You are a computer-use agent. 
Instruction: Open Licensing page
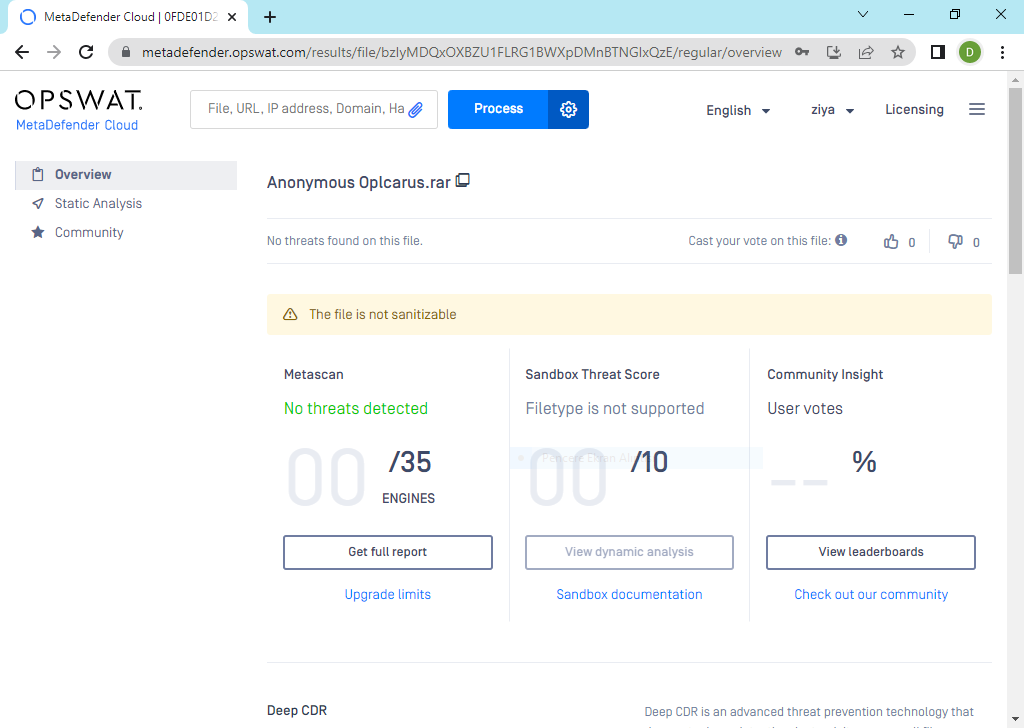click(x=914, y=110)
